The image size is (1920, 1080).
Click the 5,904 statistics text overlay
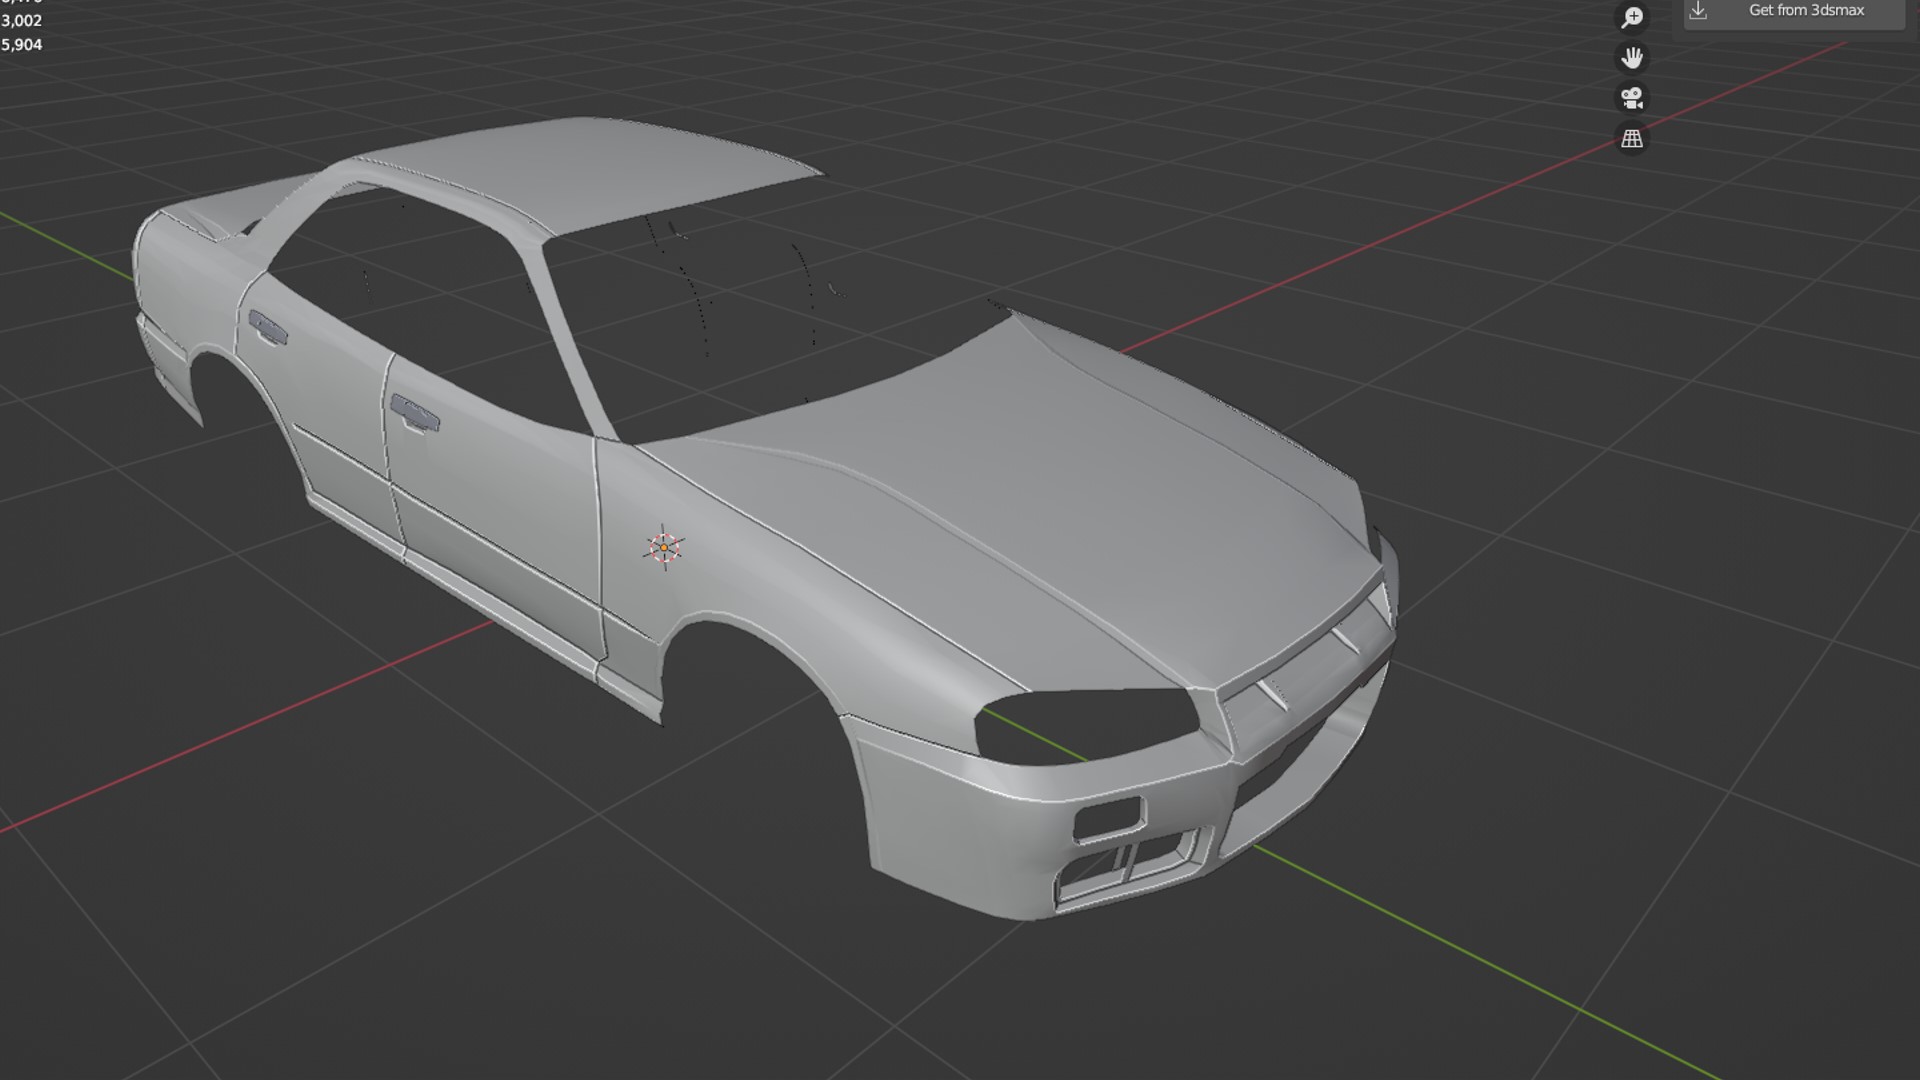(x=22, y=44)
